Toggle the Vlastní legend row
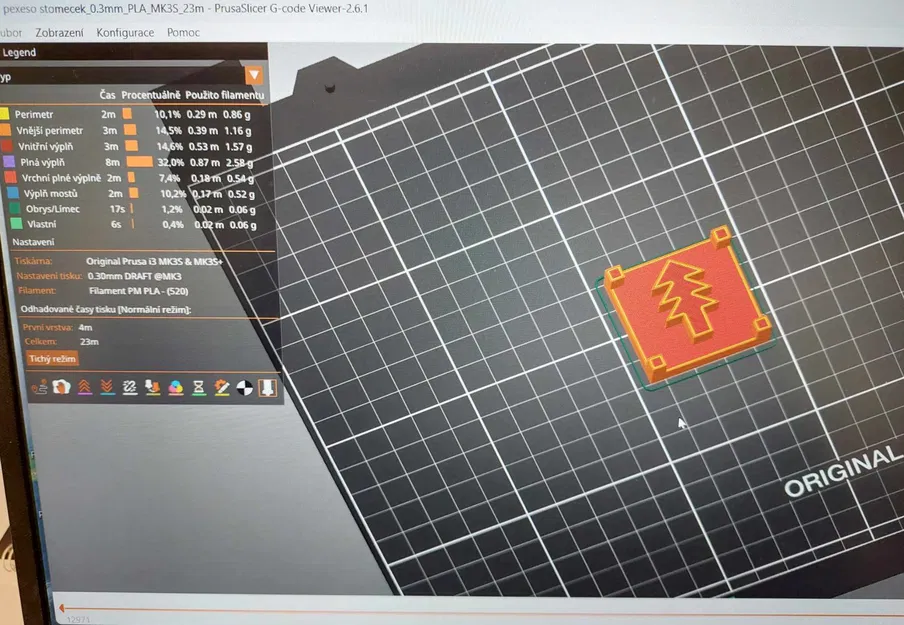The image size is (904, 625). [x=134, y=224]
